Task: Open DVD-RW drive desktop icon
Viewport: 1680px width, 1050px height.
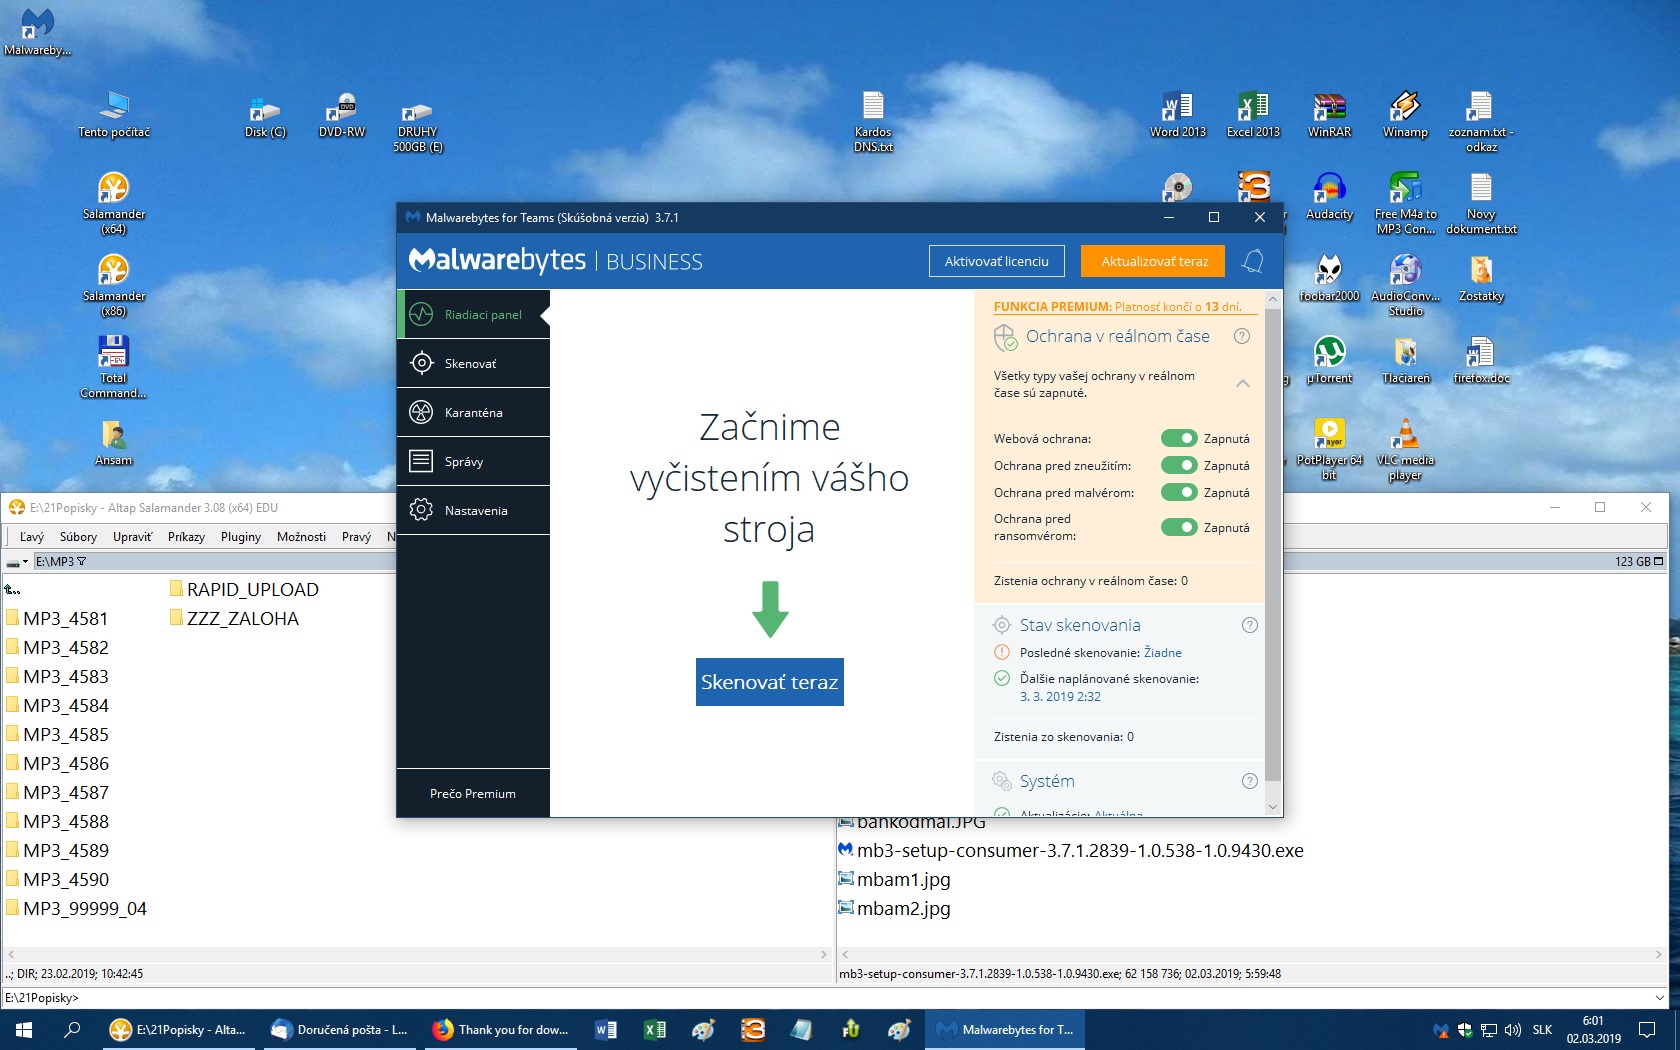Action: point(342,114)
